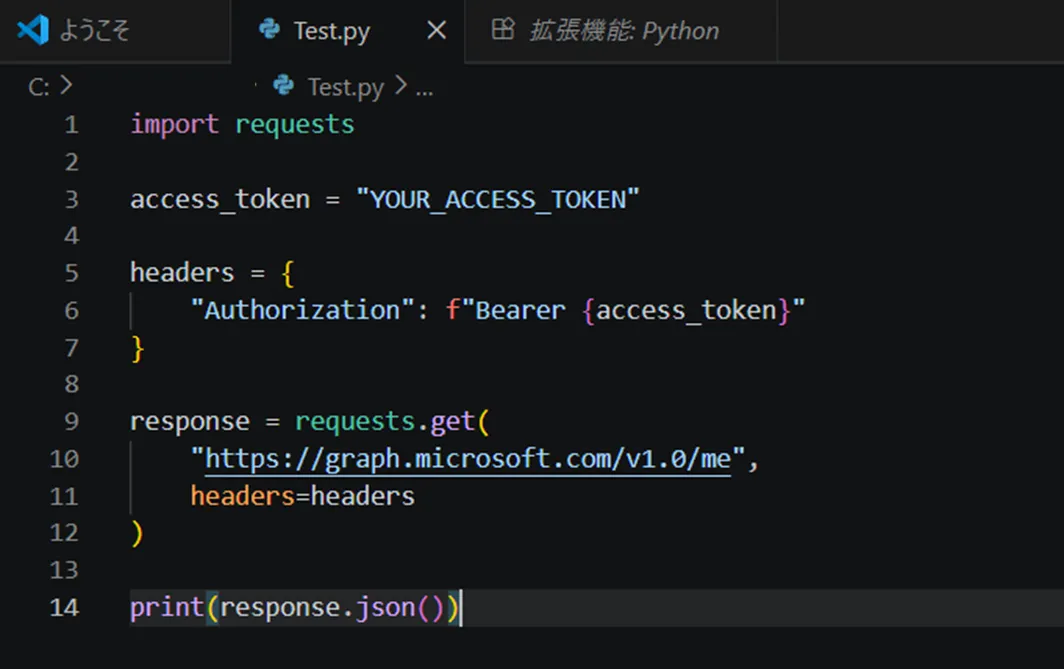Viewport: 1064px width, 669px height.
Task: Click the headers dictionary on line 5
Action: pyautogui.click(x=181, y=272)
